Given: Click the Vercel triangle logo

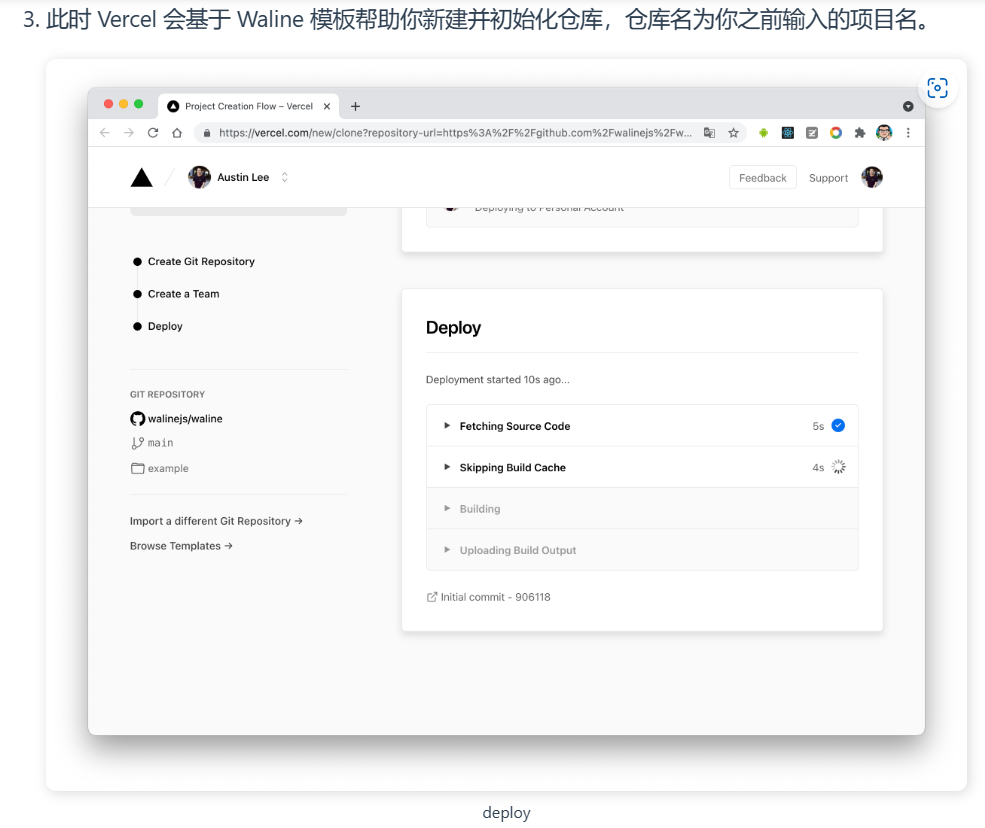Looking at the screenshot, I should (x=141, y=178).
